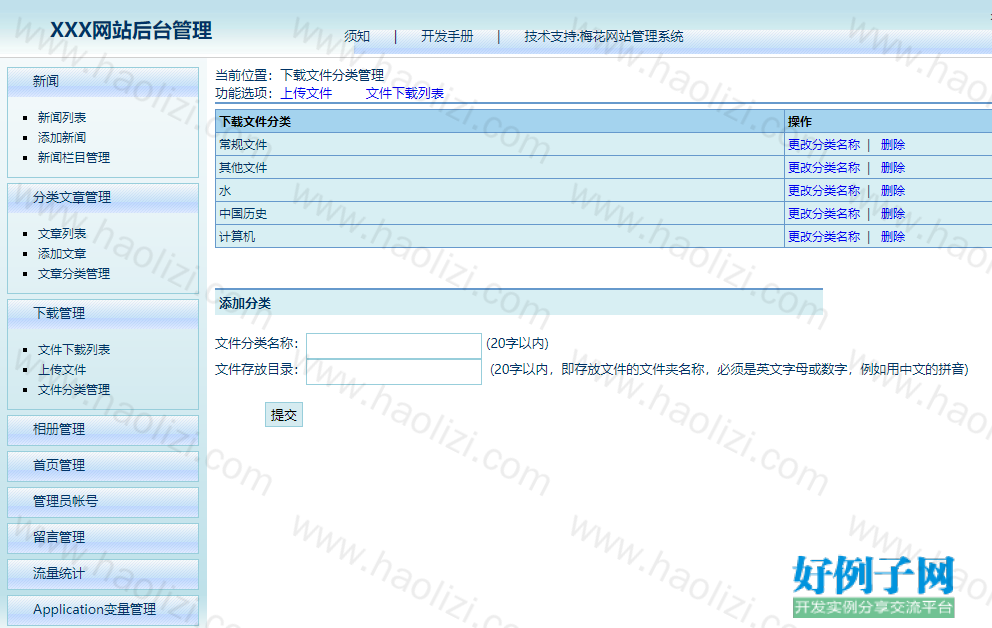Expand the 管理员帐号 sidebar section

pyautogui.click(x=103, y=502)
